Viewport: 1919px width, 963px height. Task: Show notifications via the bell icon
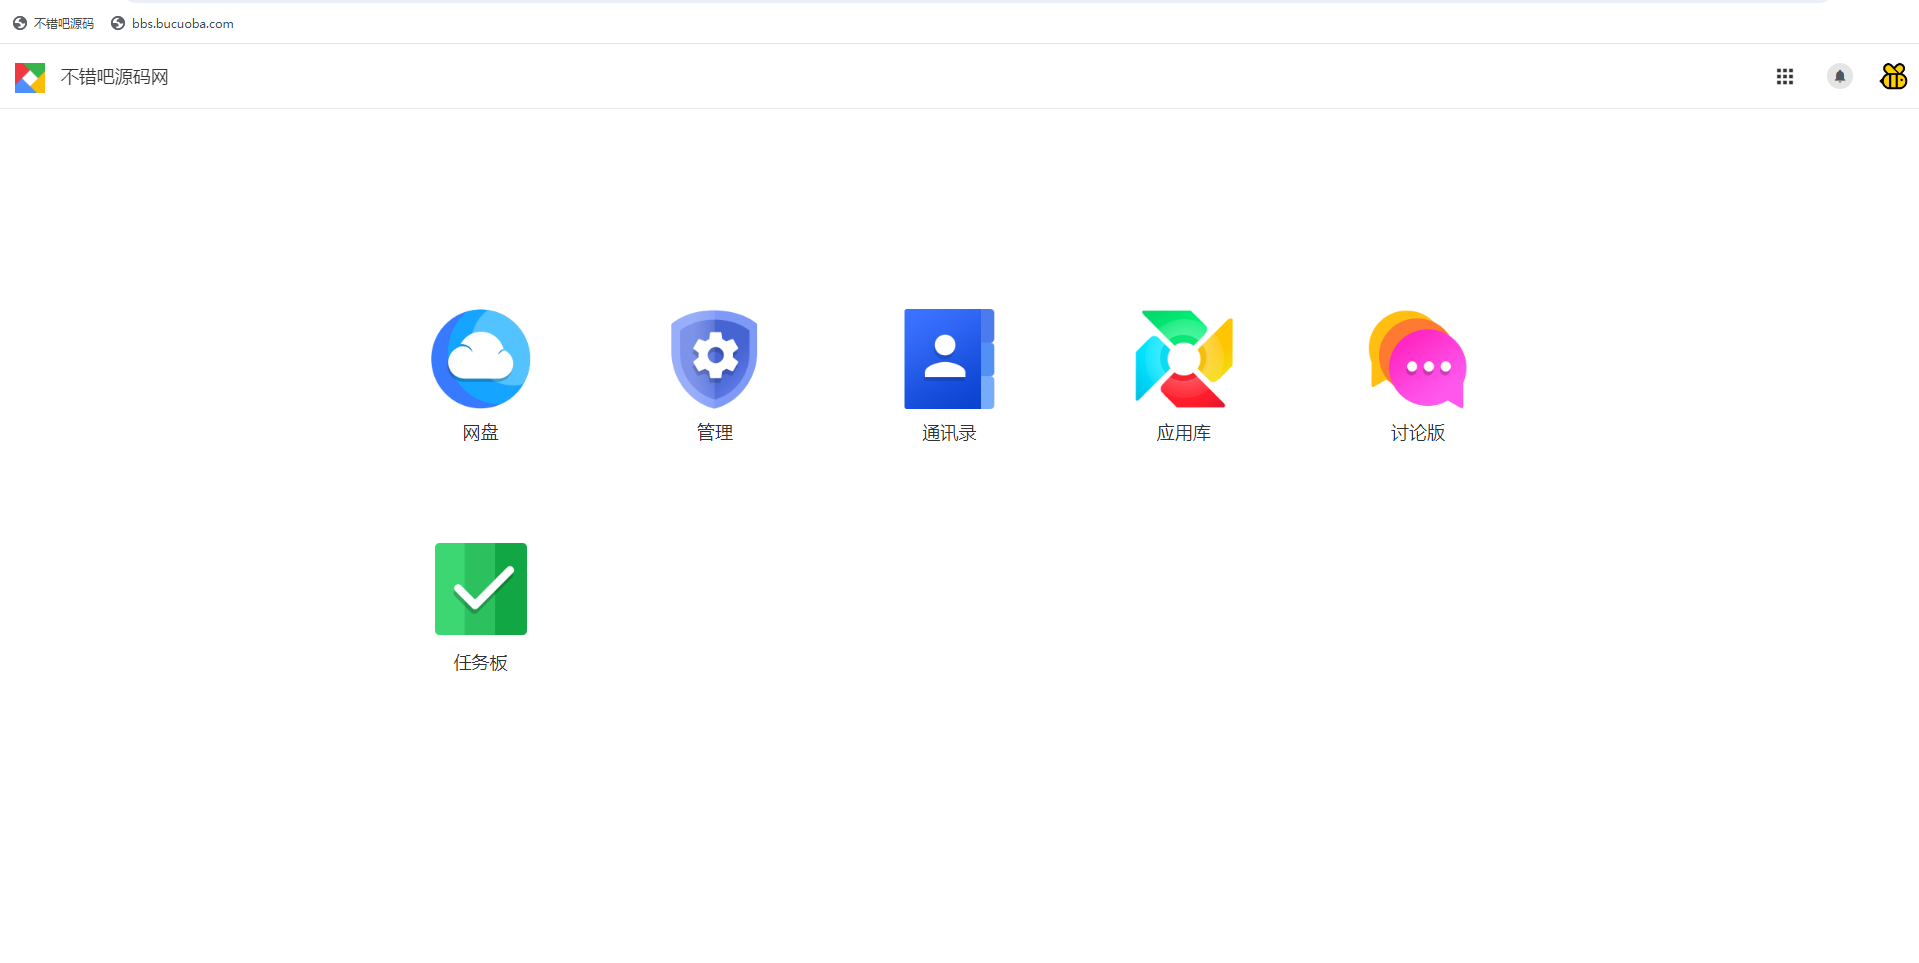[1839, 76]
